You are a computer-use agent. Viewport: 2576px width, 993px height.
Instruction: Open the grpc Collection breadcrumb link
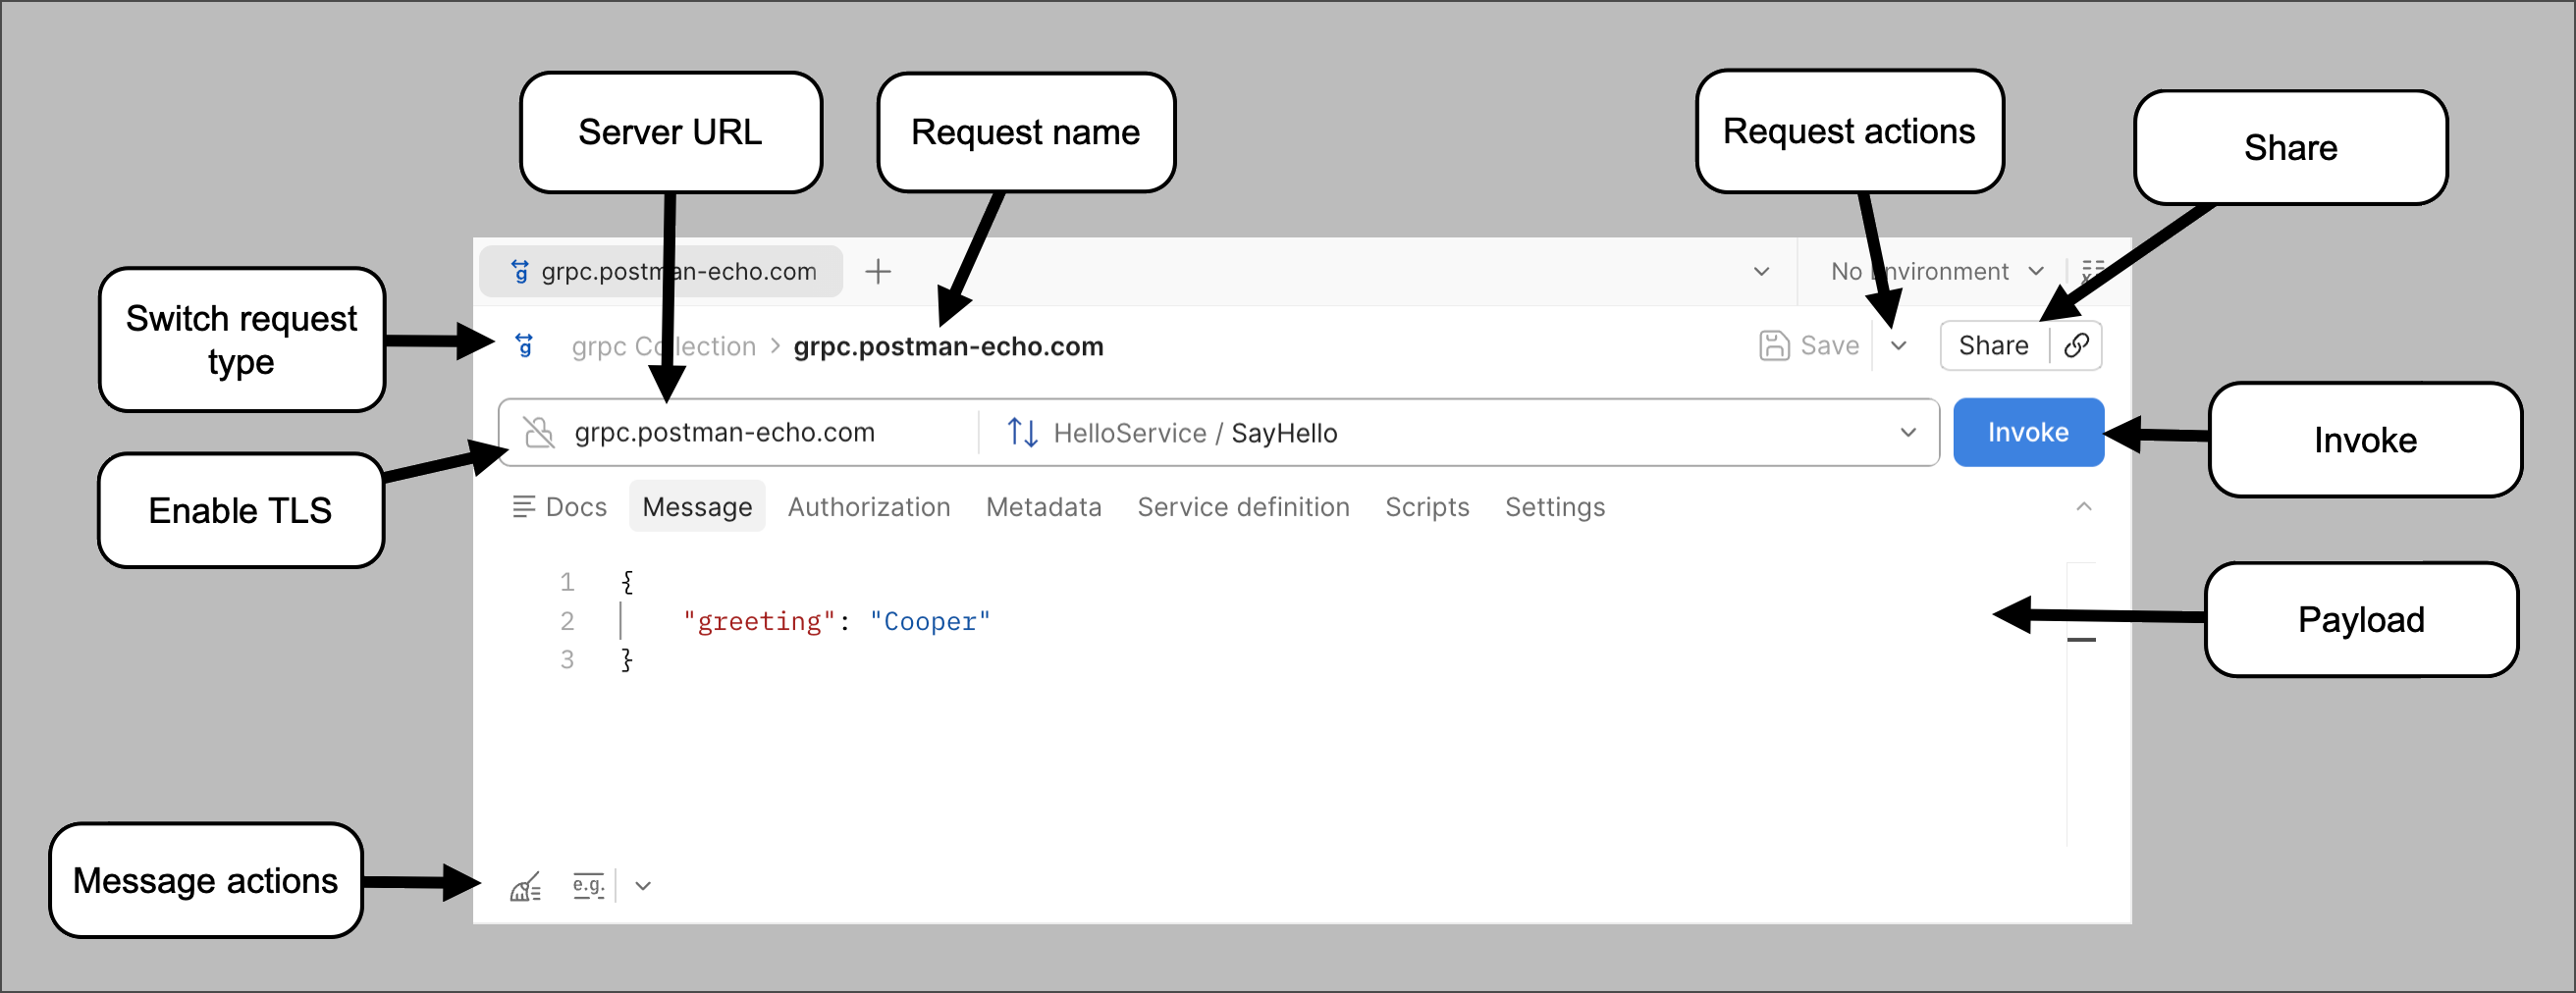(x=664, y=346)
